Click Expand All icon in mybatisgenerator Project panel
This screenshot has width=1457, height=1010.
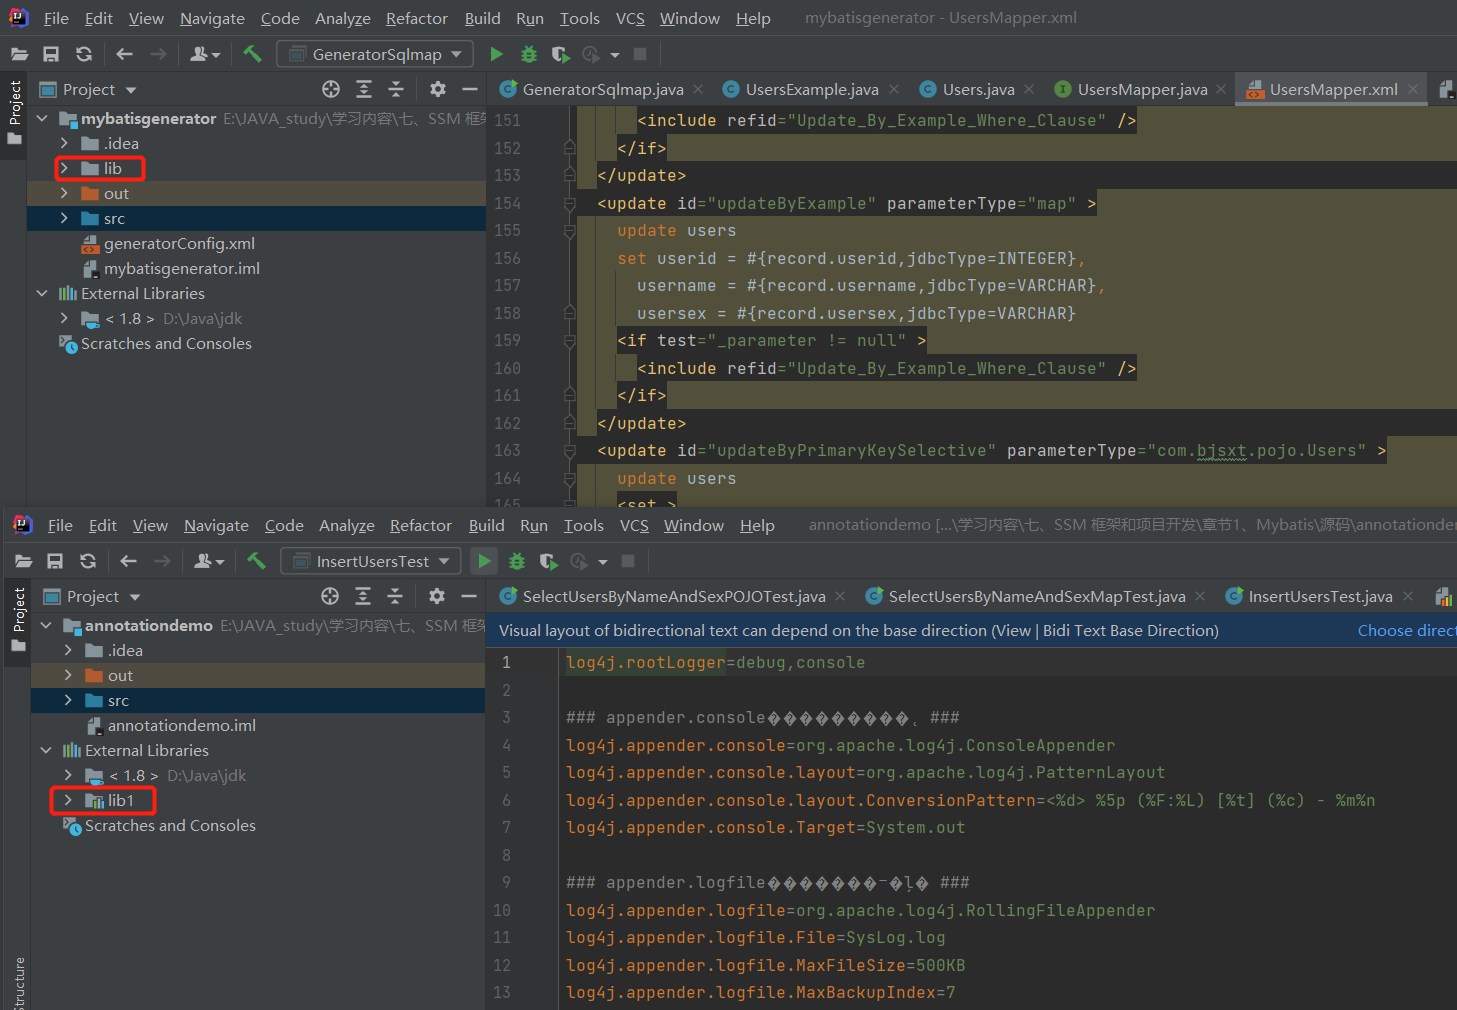coord(364,89)
